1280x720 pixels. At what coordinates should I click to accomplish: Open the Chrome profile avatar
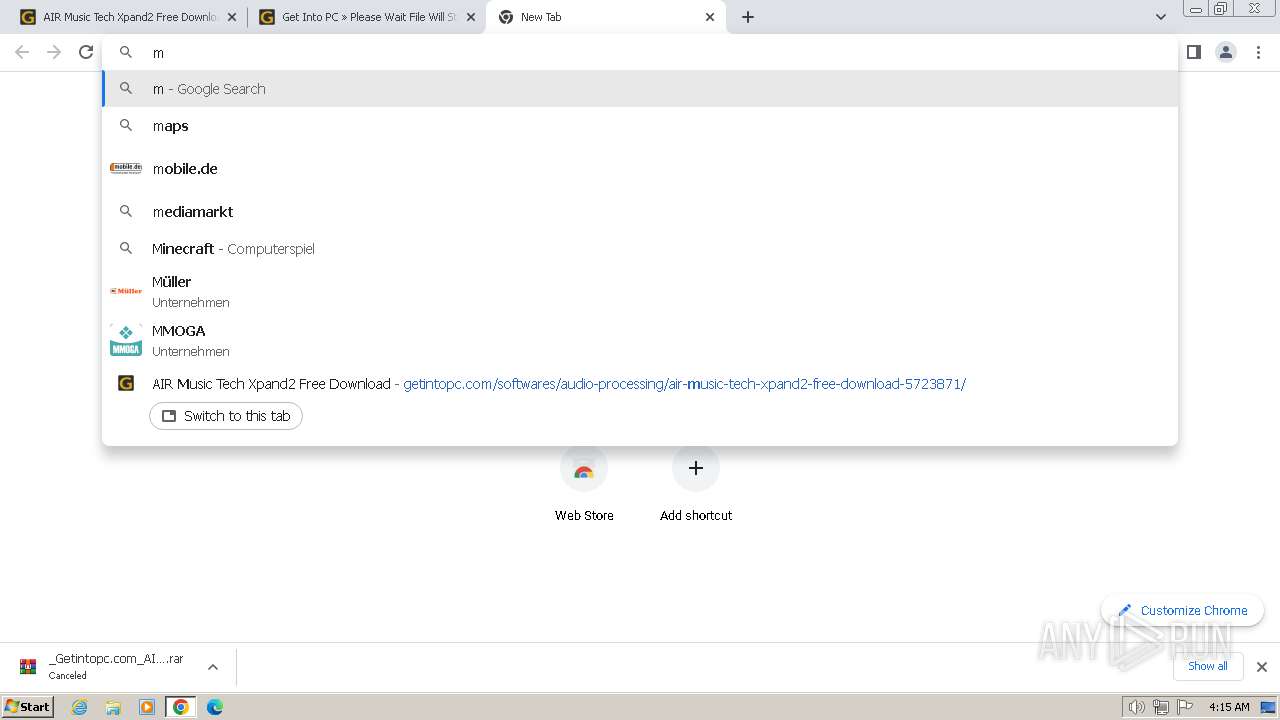[1226, 52]
